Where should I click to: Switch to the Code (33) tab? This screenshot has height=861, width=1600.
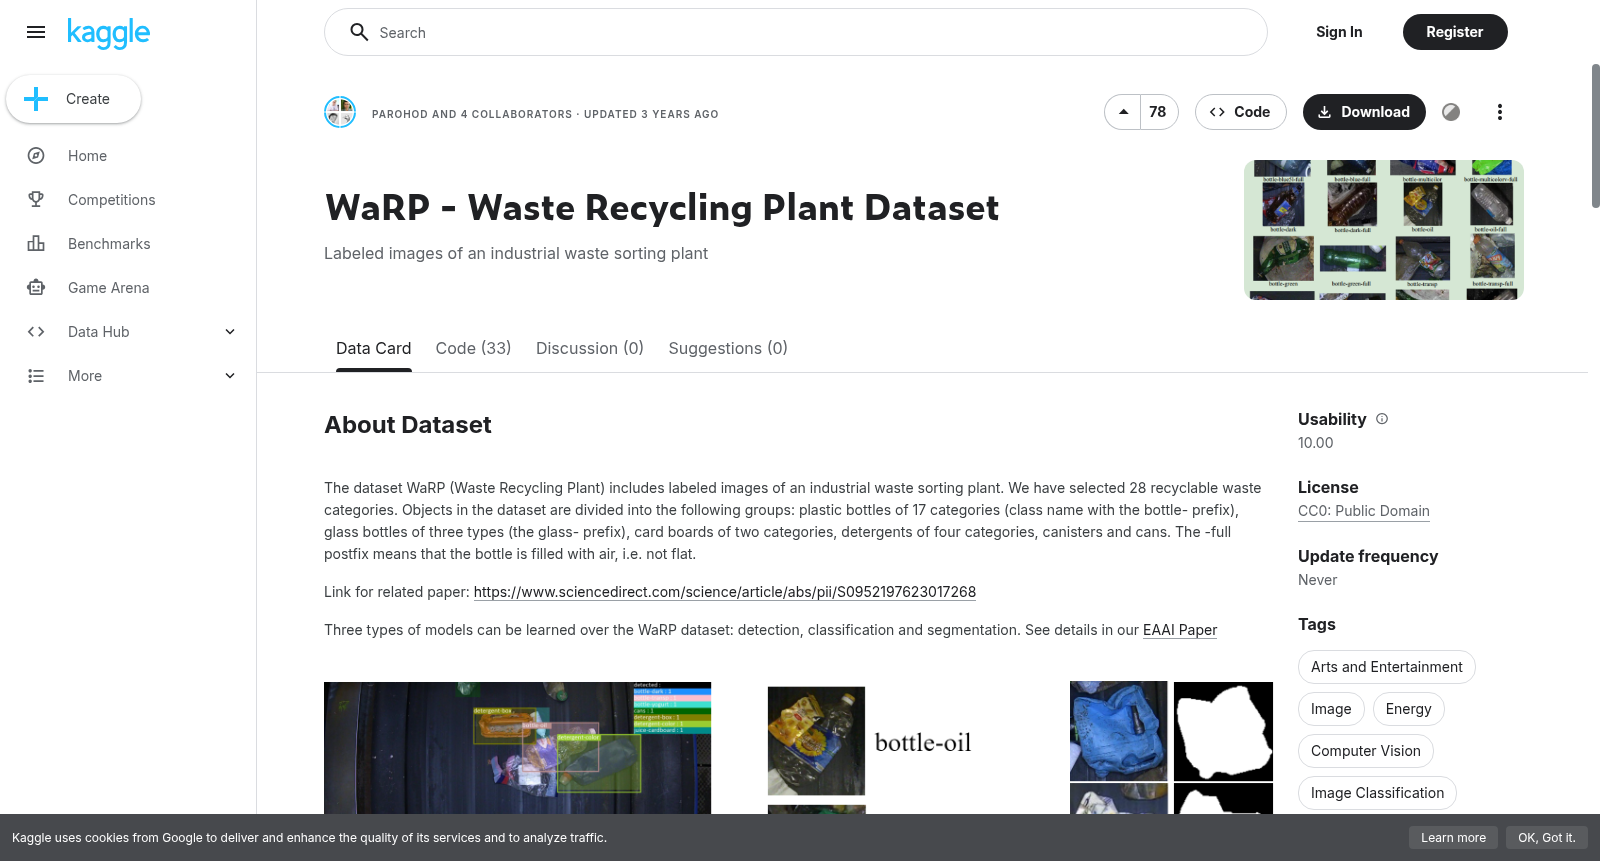[x=473, y=348]
